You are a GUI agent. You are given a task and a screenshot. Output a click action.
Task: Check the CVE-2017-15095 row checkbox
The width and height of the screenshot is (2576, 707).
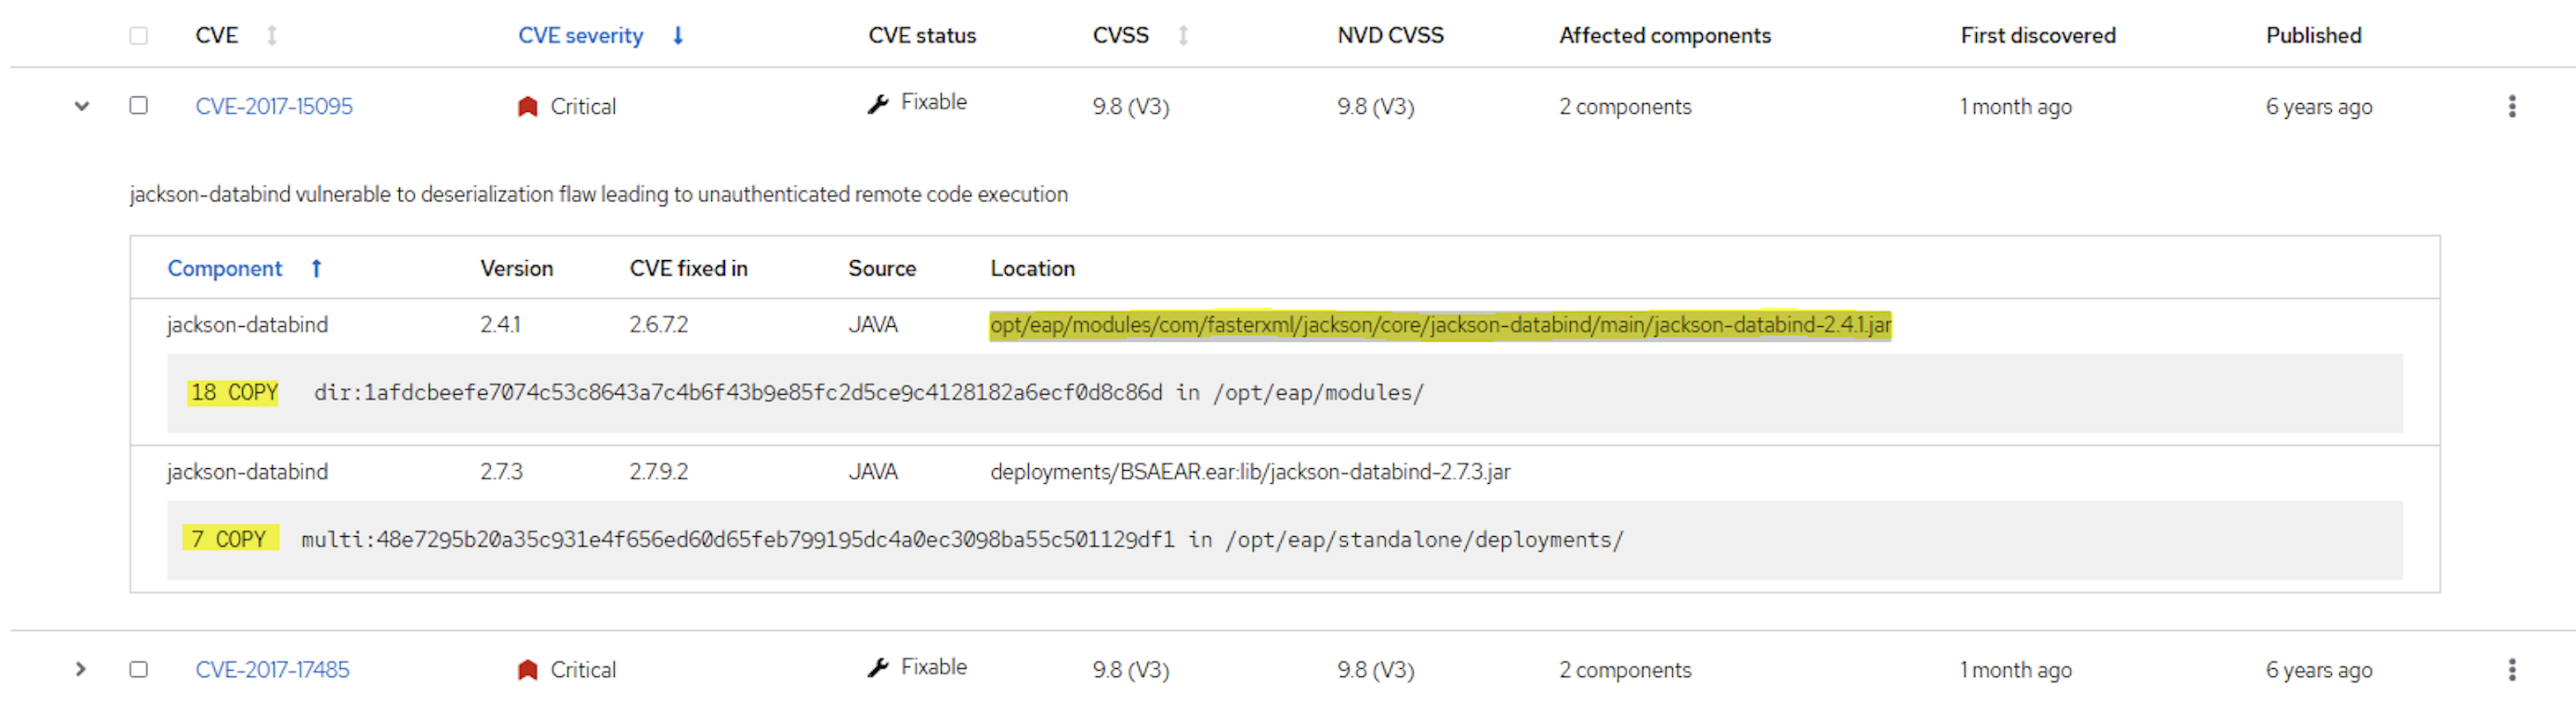pos(139,106)
